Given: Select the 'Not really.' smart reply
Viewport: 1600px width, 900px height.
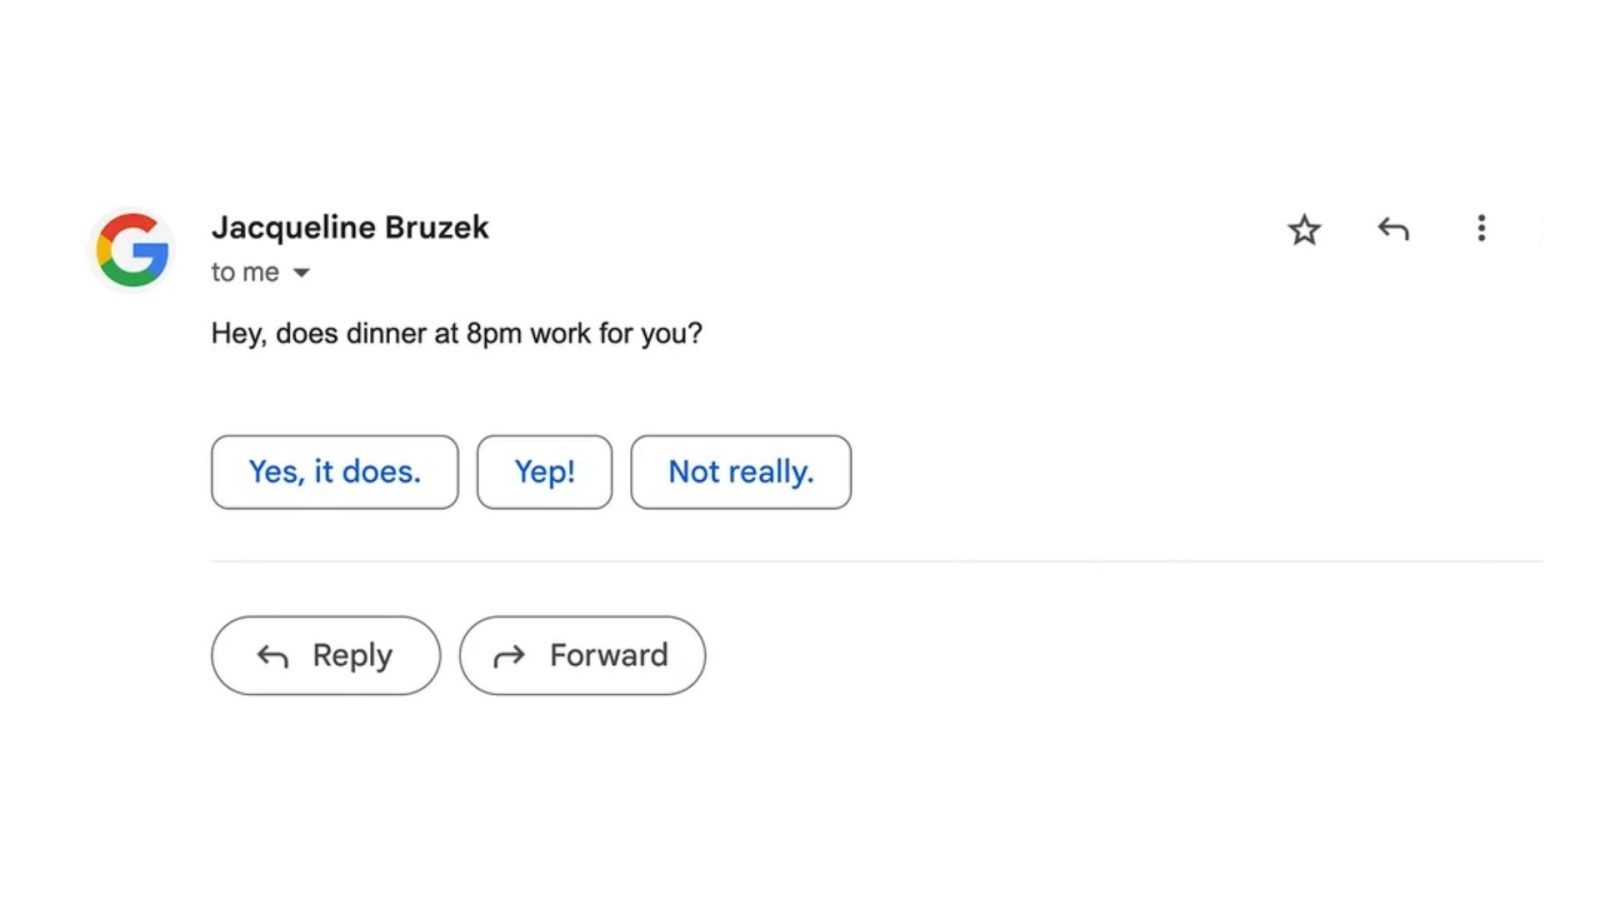Looking at the screenshot, I should pos(740,471).
